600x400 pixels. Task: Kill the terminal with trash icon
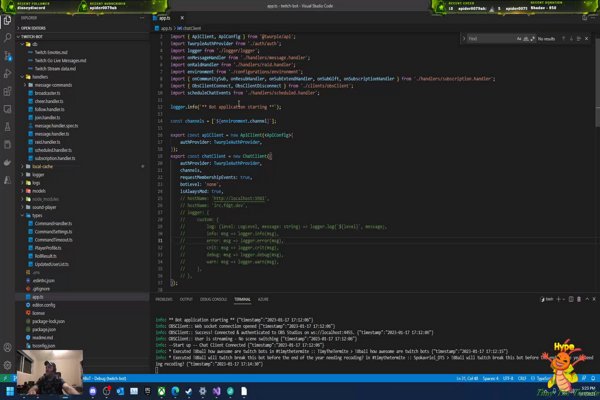pos(579,299)
